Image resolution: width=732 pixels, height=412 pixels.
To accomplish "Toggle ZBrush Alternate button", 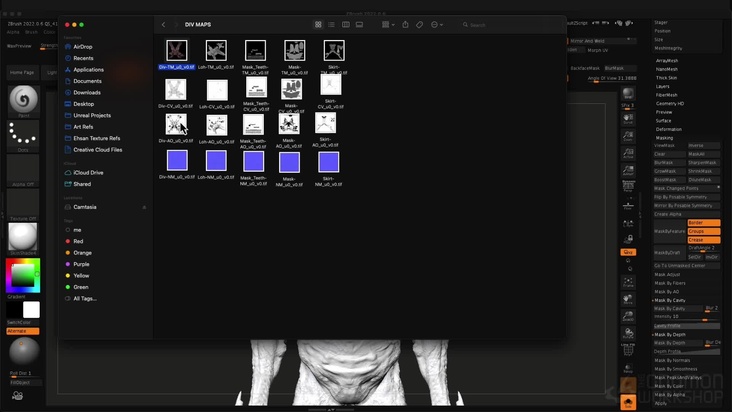I will pyautogui.click(x=23, y=331).
